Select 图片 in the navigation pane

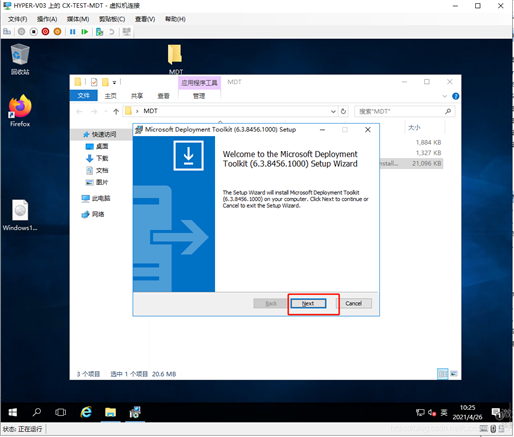coord(97,182)
